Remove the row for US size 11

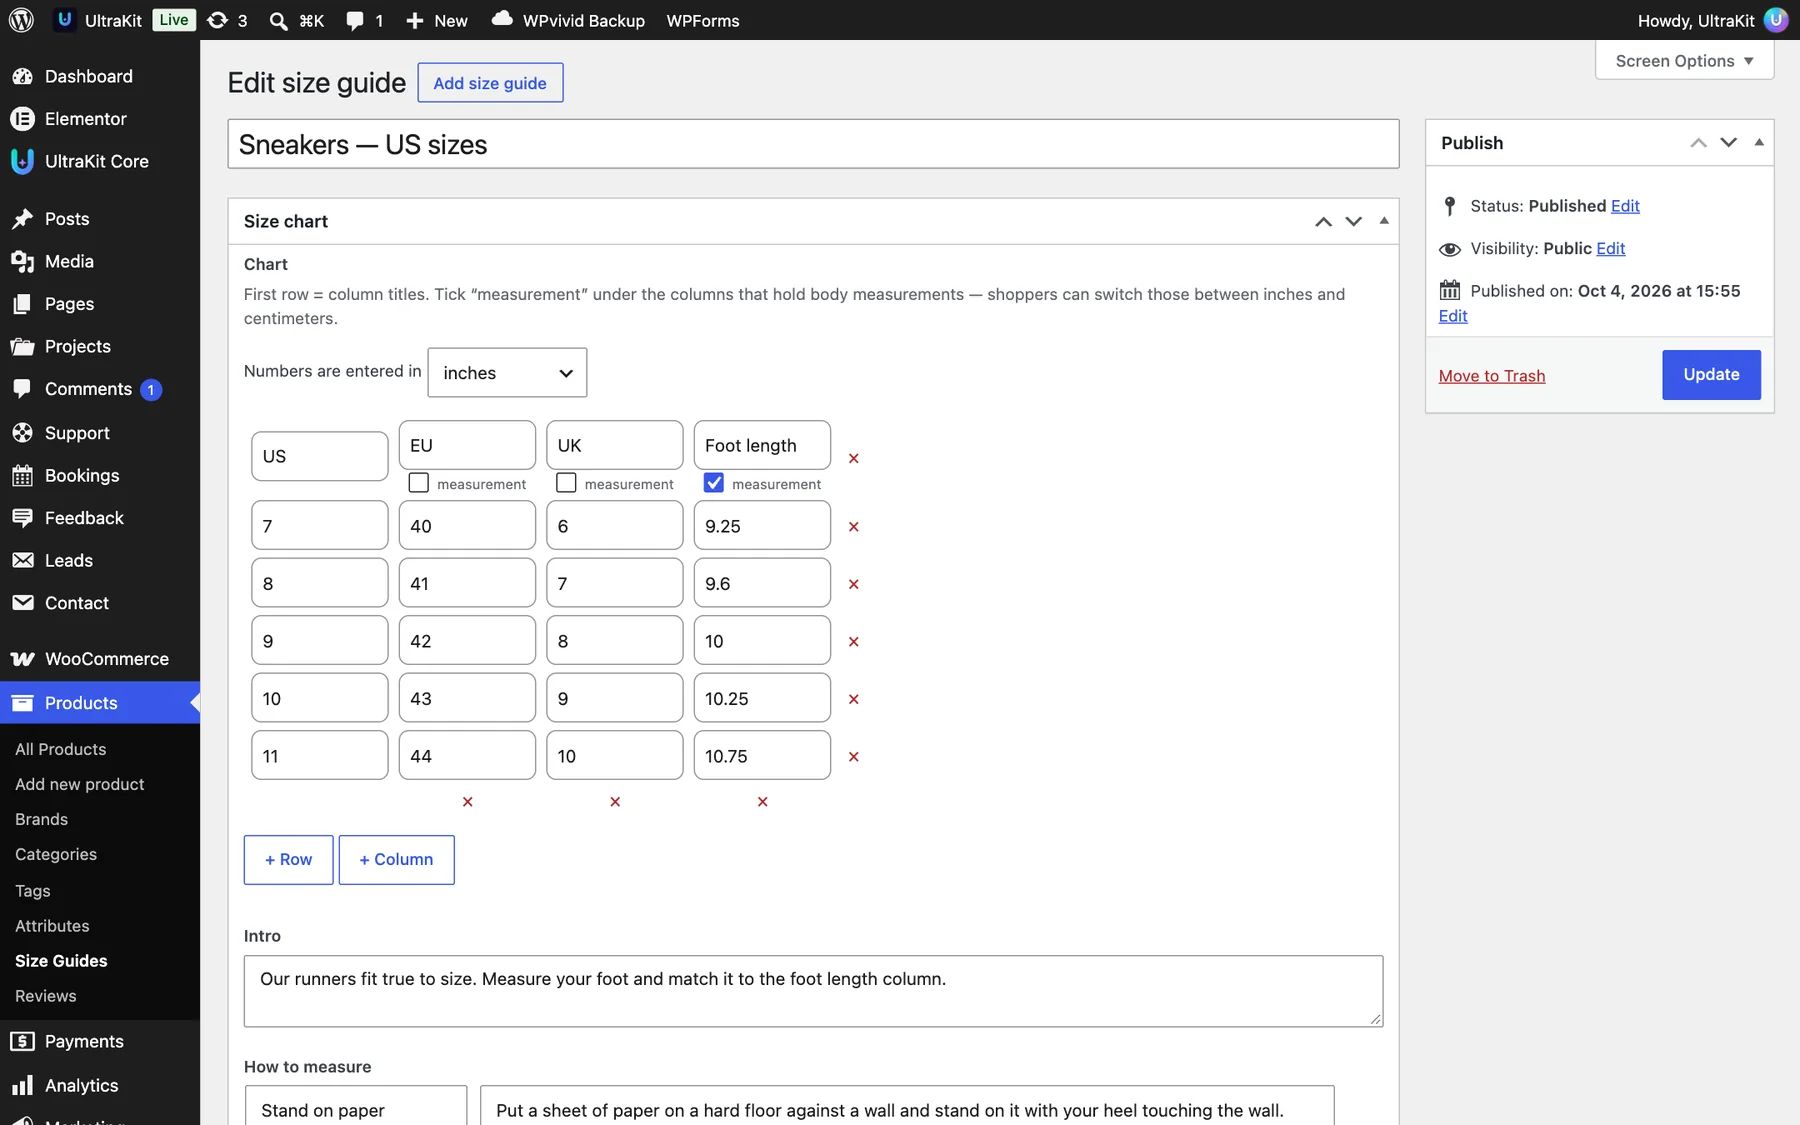853,757
